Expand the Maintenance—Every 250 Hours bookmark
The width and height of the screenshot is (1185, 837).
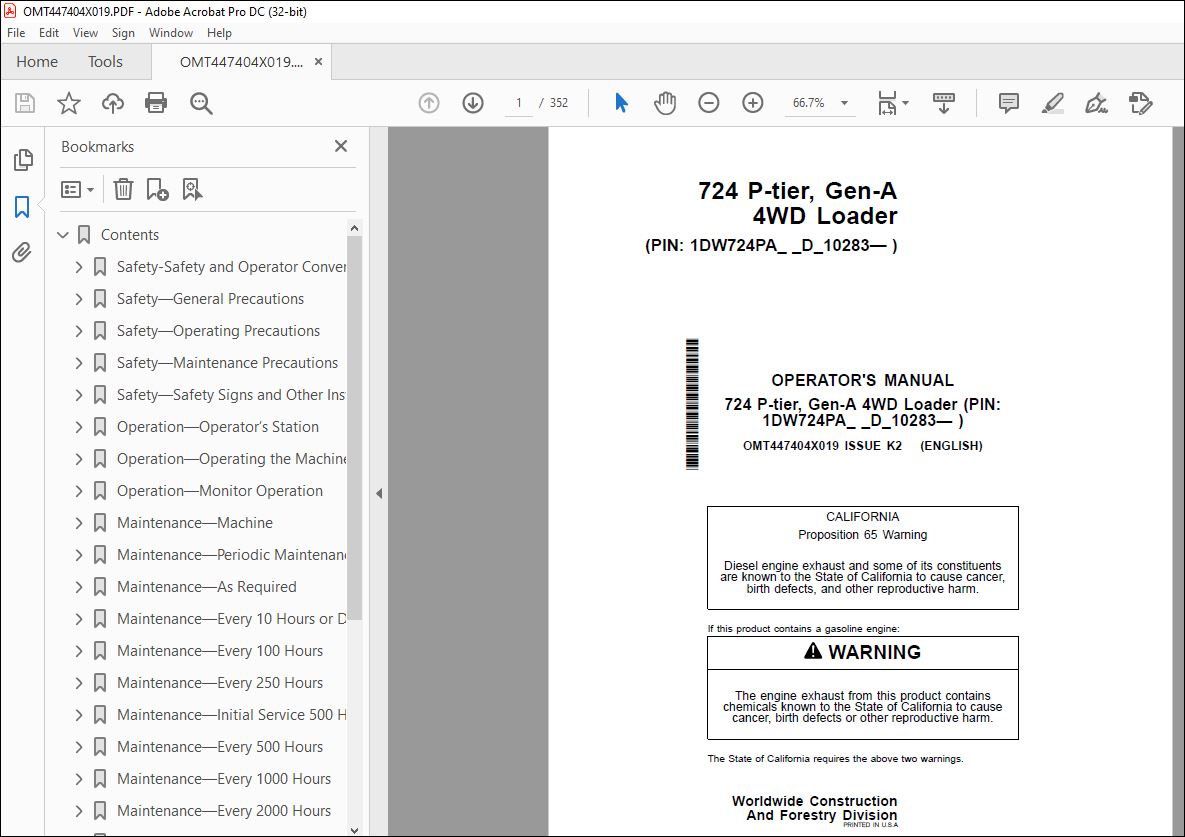pos(79,683)
